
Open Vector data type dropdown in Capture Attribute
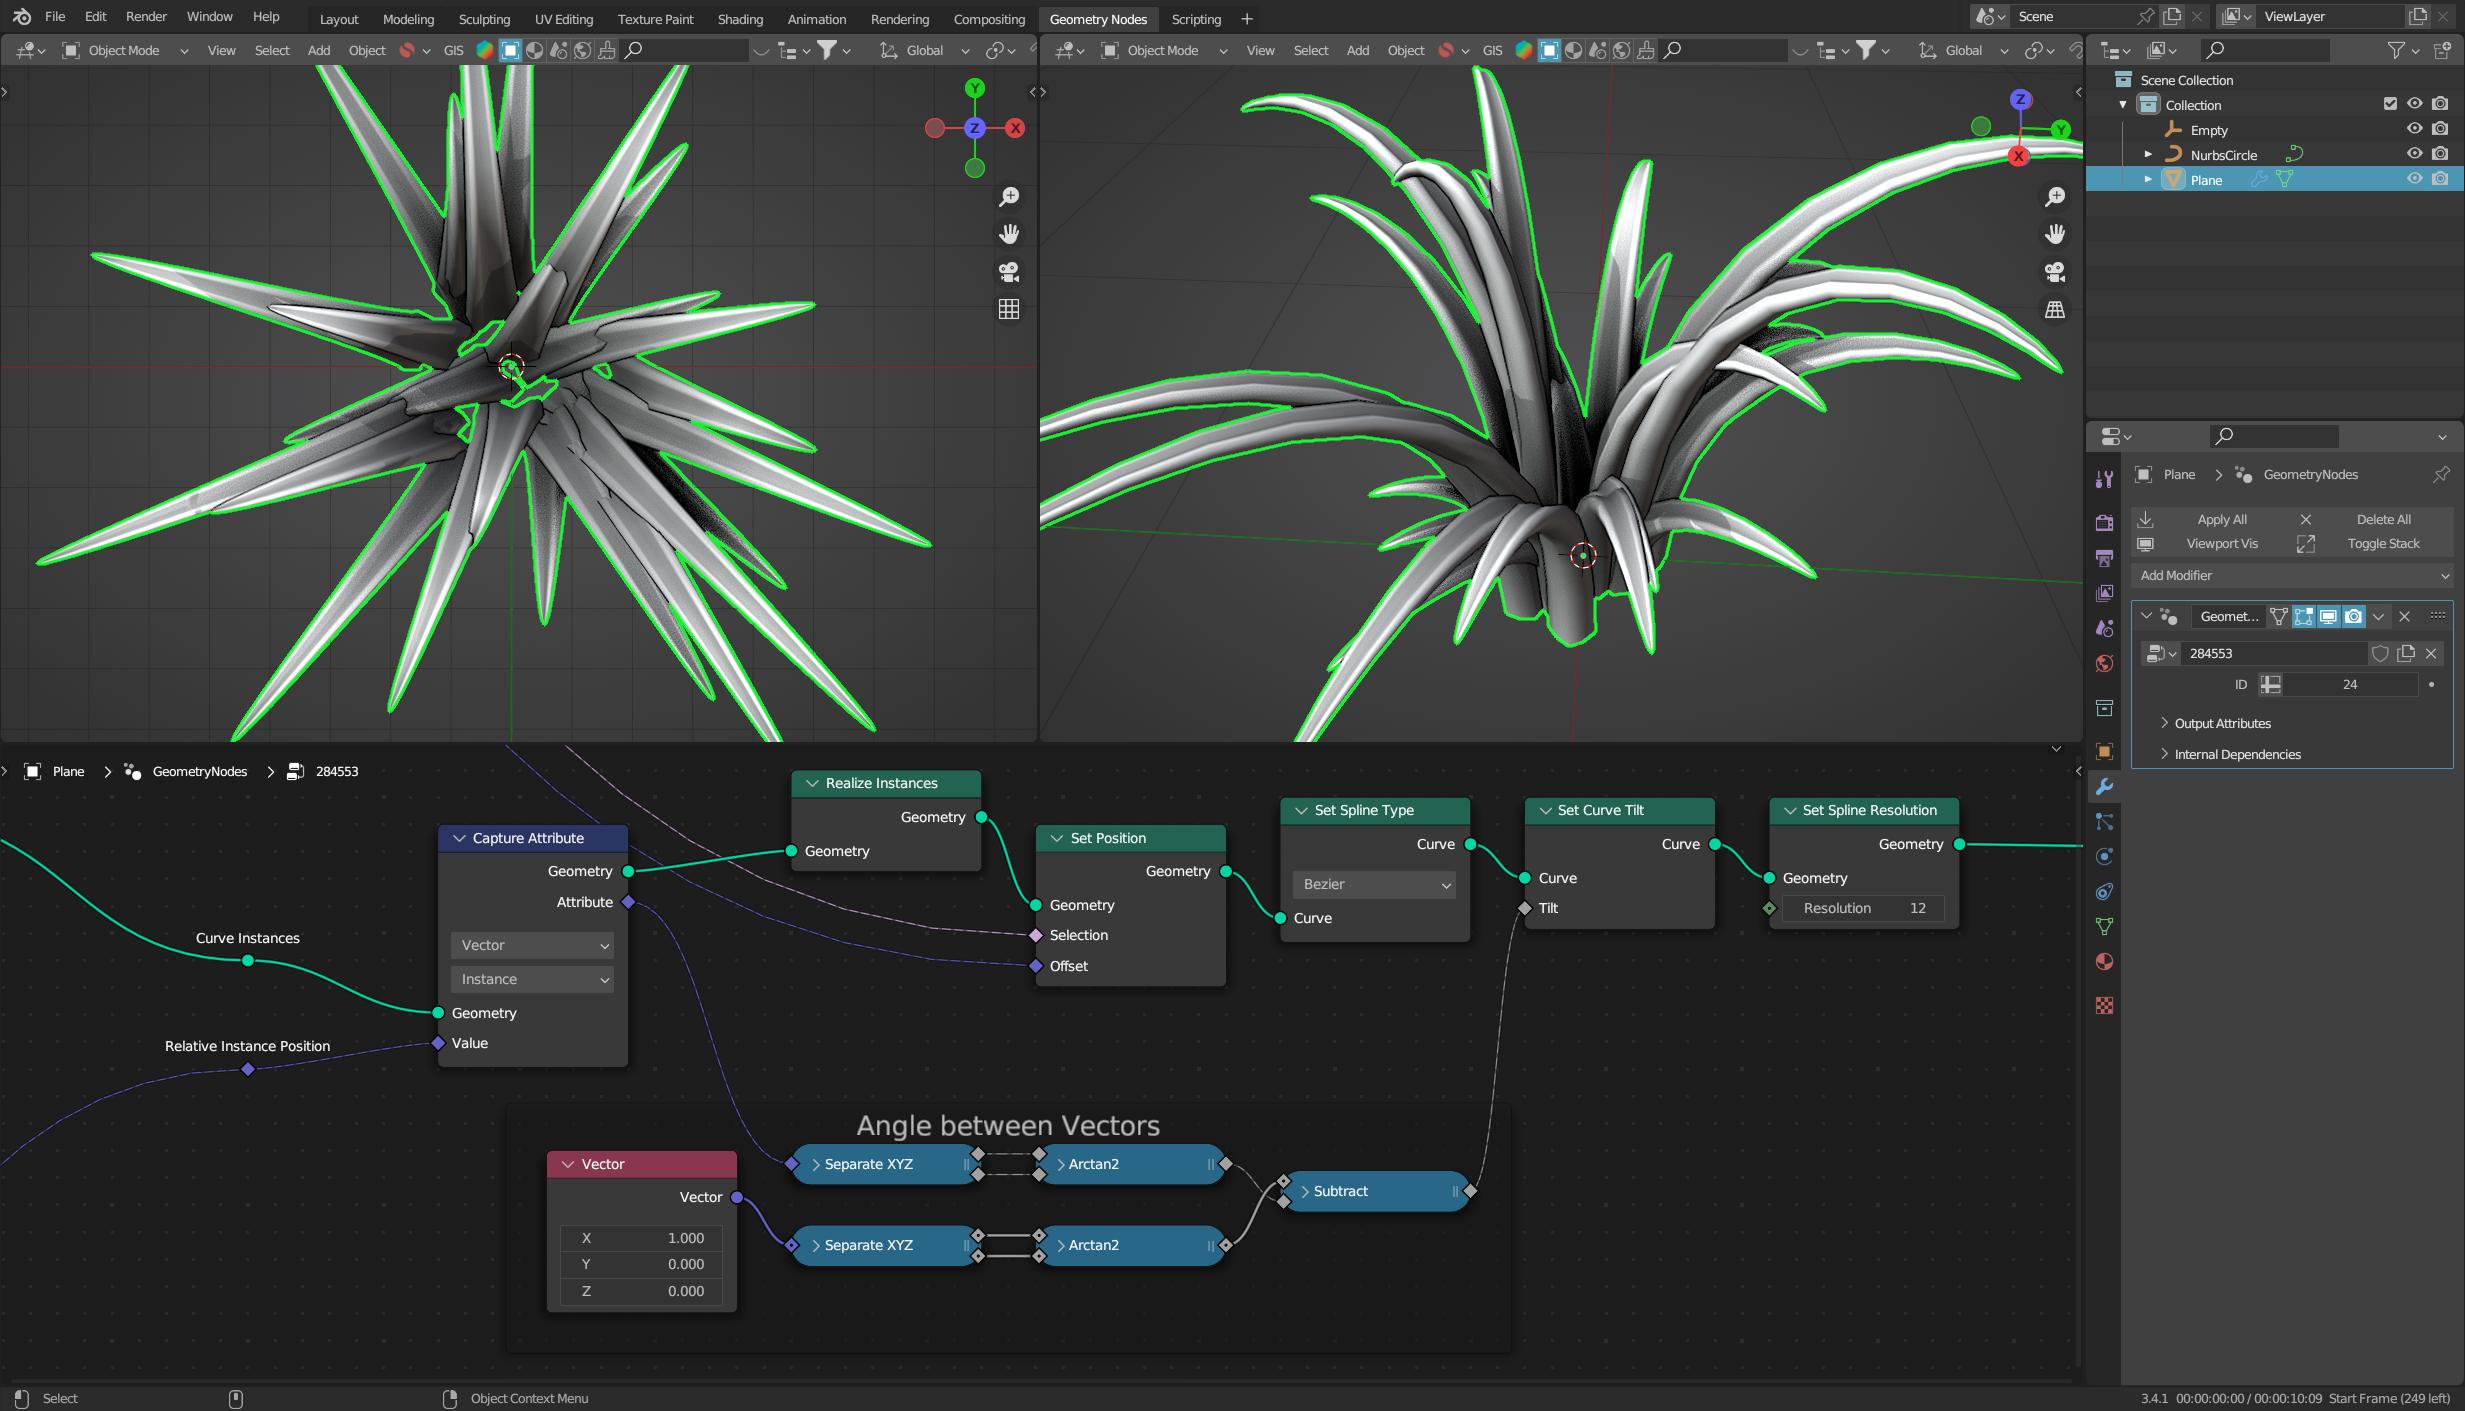[x=533, y=945]
